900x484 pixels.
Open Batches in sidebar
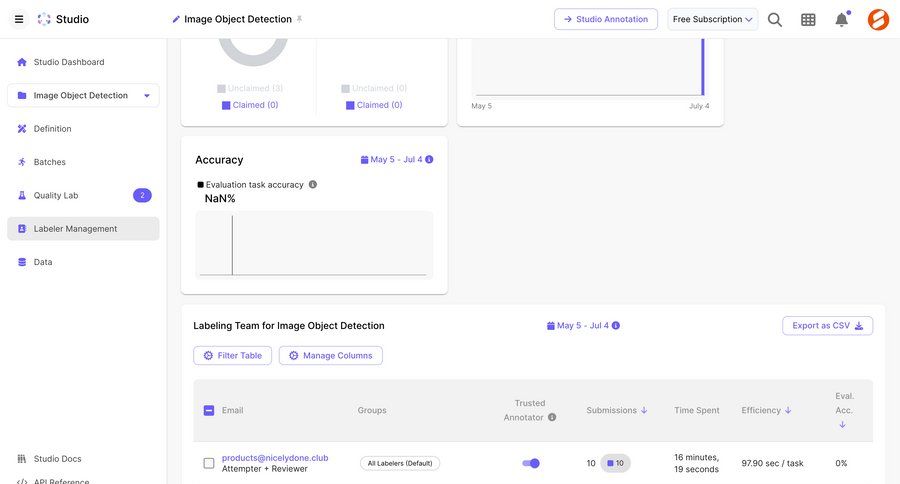click(83, 162)
